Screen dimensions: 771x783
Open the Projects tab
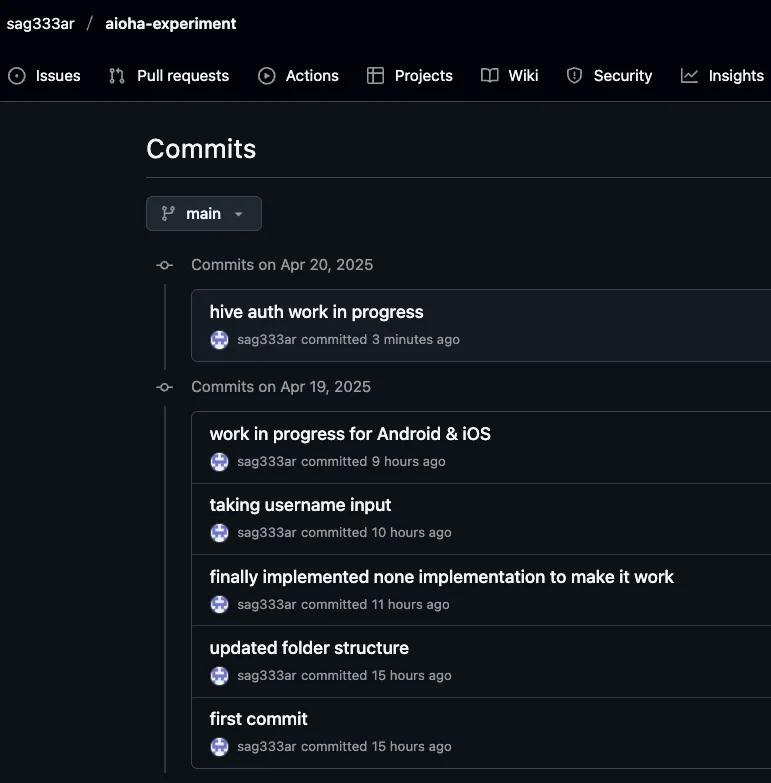click(409, 76)
